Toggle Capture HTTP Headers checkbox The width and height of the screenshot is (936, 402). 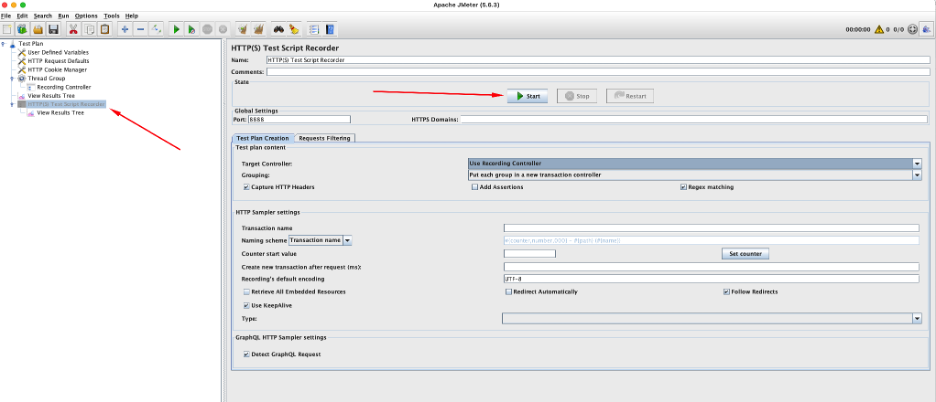[x=246, y=187]
